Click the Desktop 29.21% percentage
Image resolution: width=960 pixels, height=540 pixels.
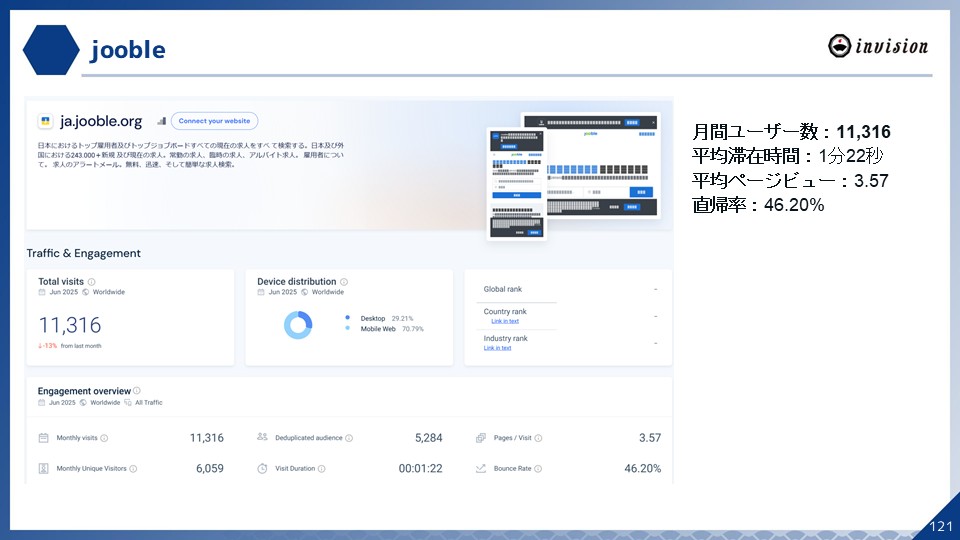pyautogui.click(x=402, y=318)
